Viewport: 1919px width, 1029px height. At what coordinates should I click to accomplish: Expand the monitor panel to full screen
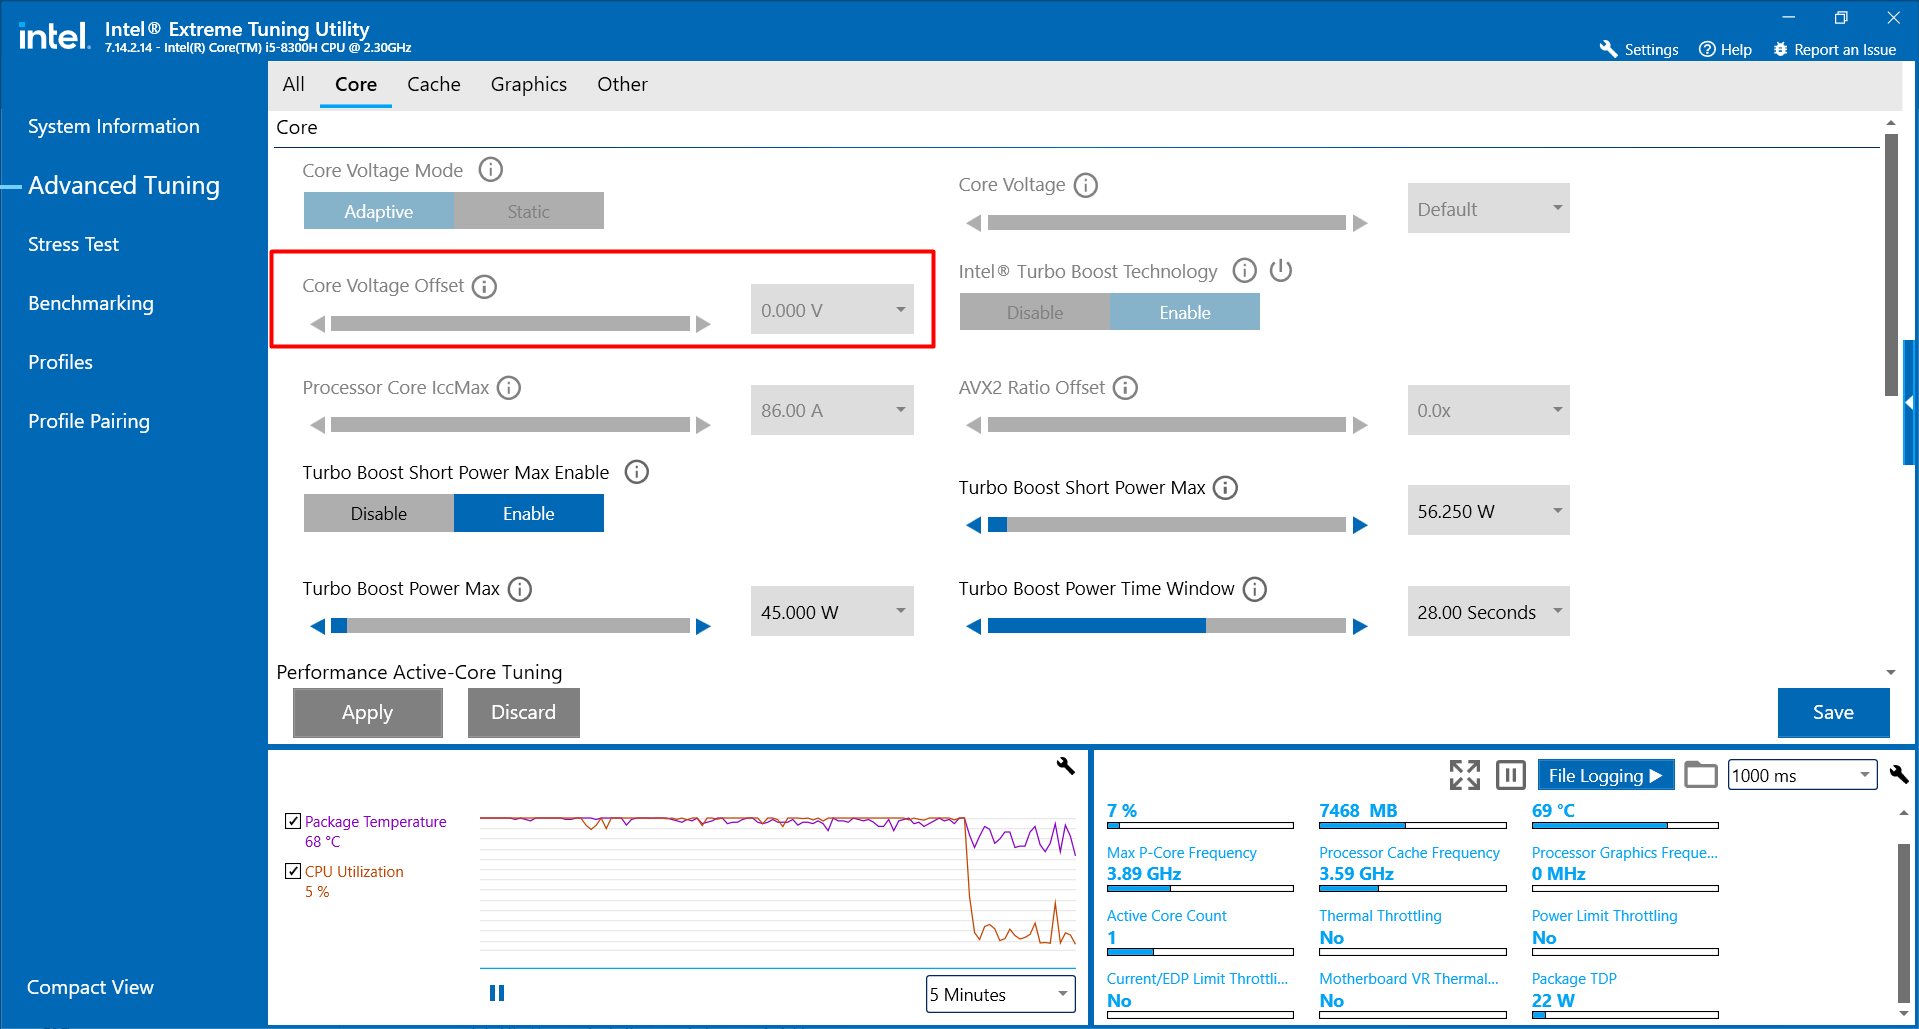(x=1465, y=775)
